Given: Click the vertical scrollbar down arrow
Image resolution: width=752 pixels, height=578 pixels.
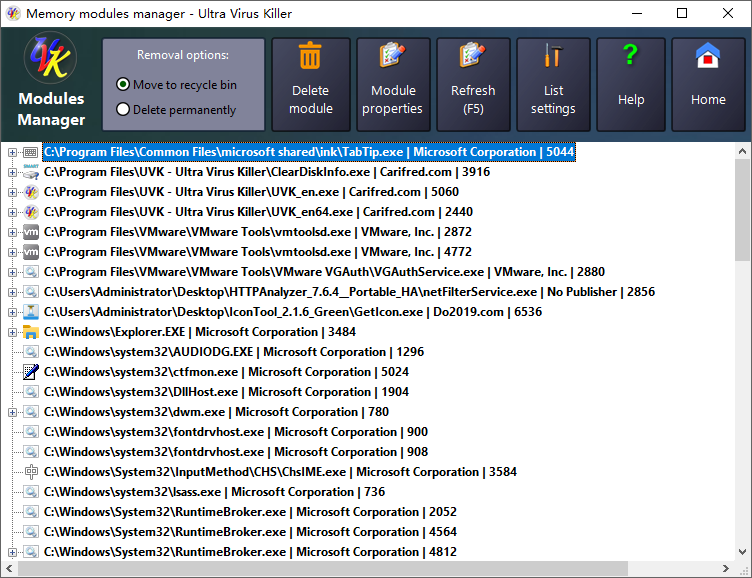Looking at the screenshot, I should 742,552.
